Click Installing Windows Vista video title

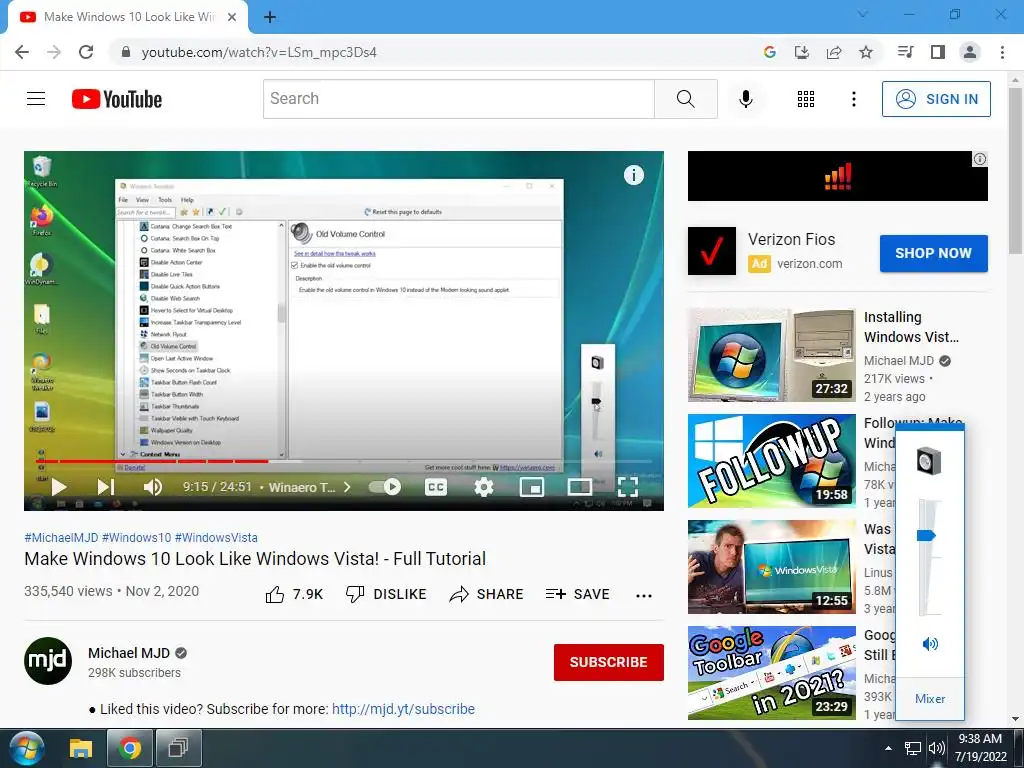[911, 327]
